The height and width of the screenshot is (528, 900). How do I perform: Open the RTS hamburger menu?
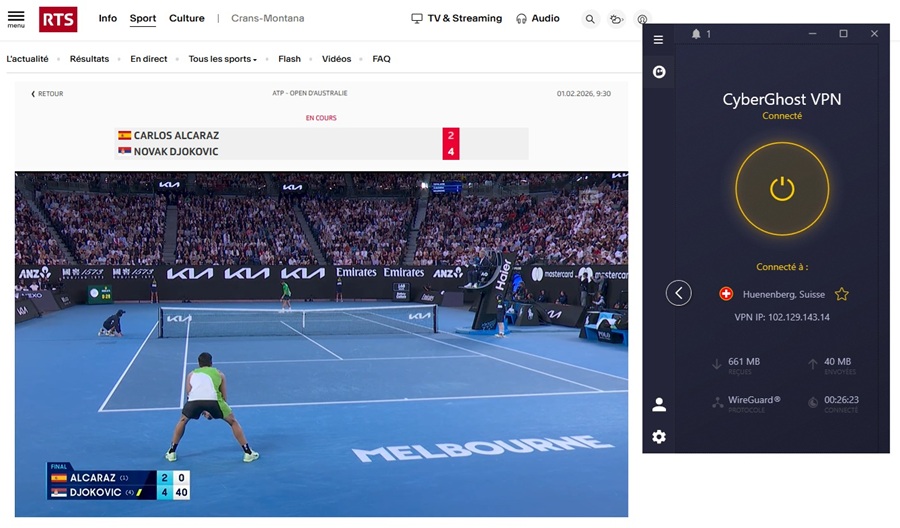(16, 18)
